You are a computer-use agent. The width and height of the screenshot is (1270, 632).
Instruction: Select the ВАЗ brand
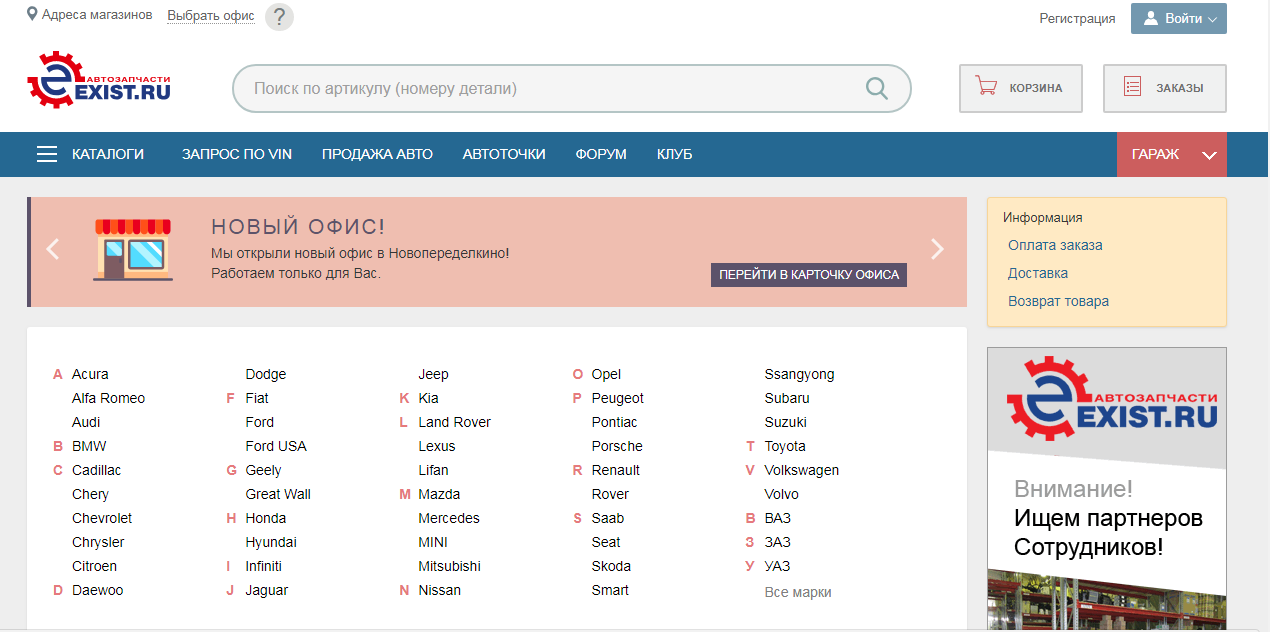click(778, 518)
